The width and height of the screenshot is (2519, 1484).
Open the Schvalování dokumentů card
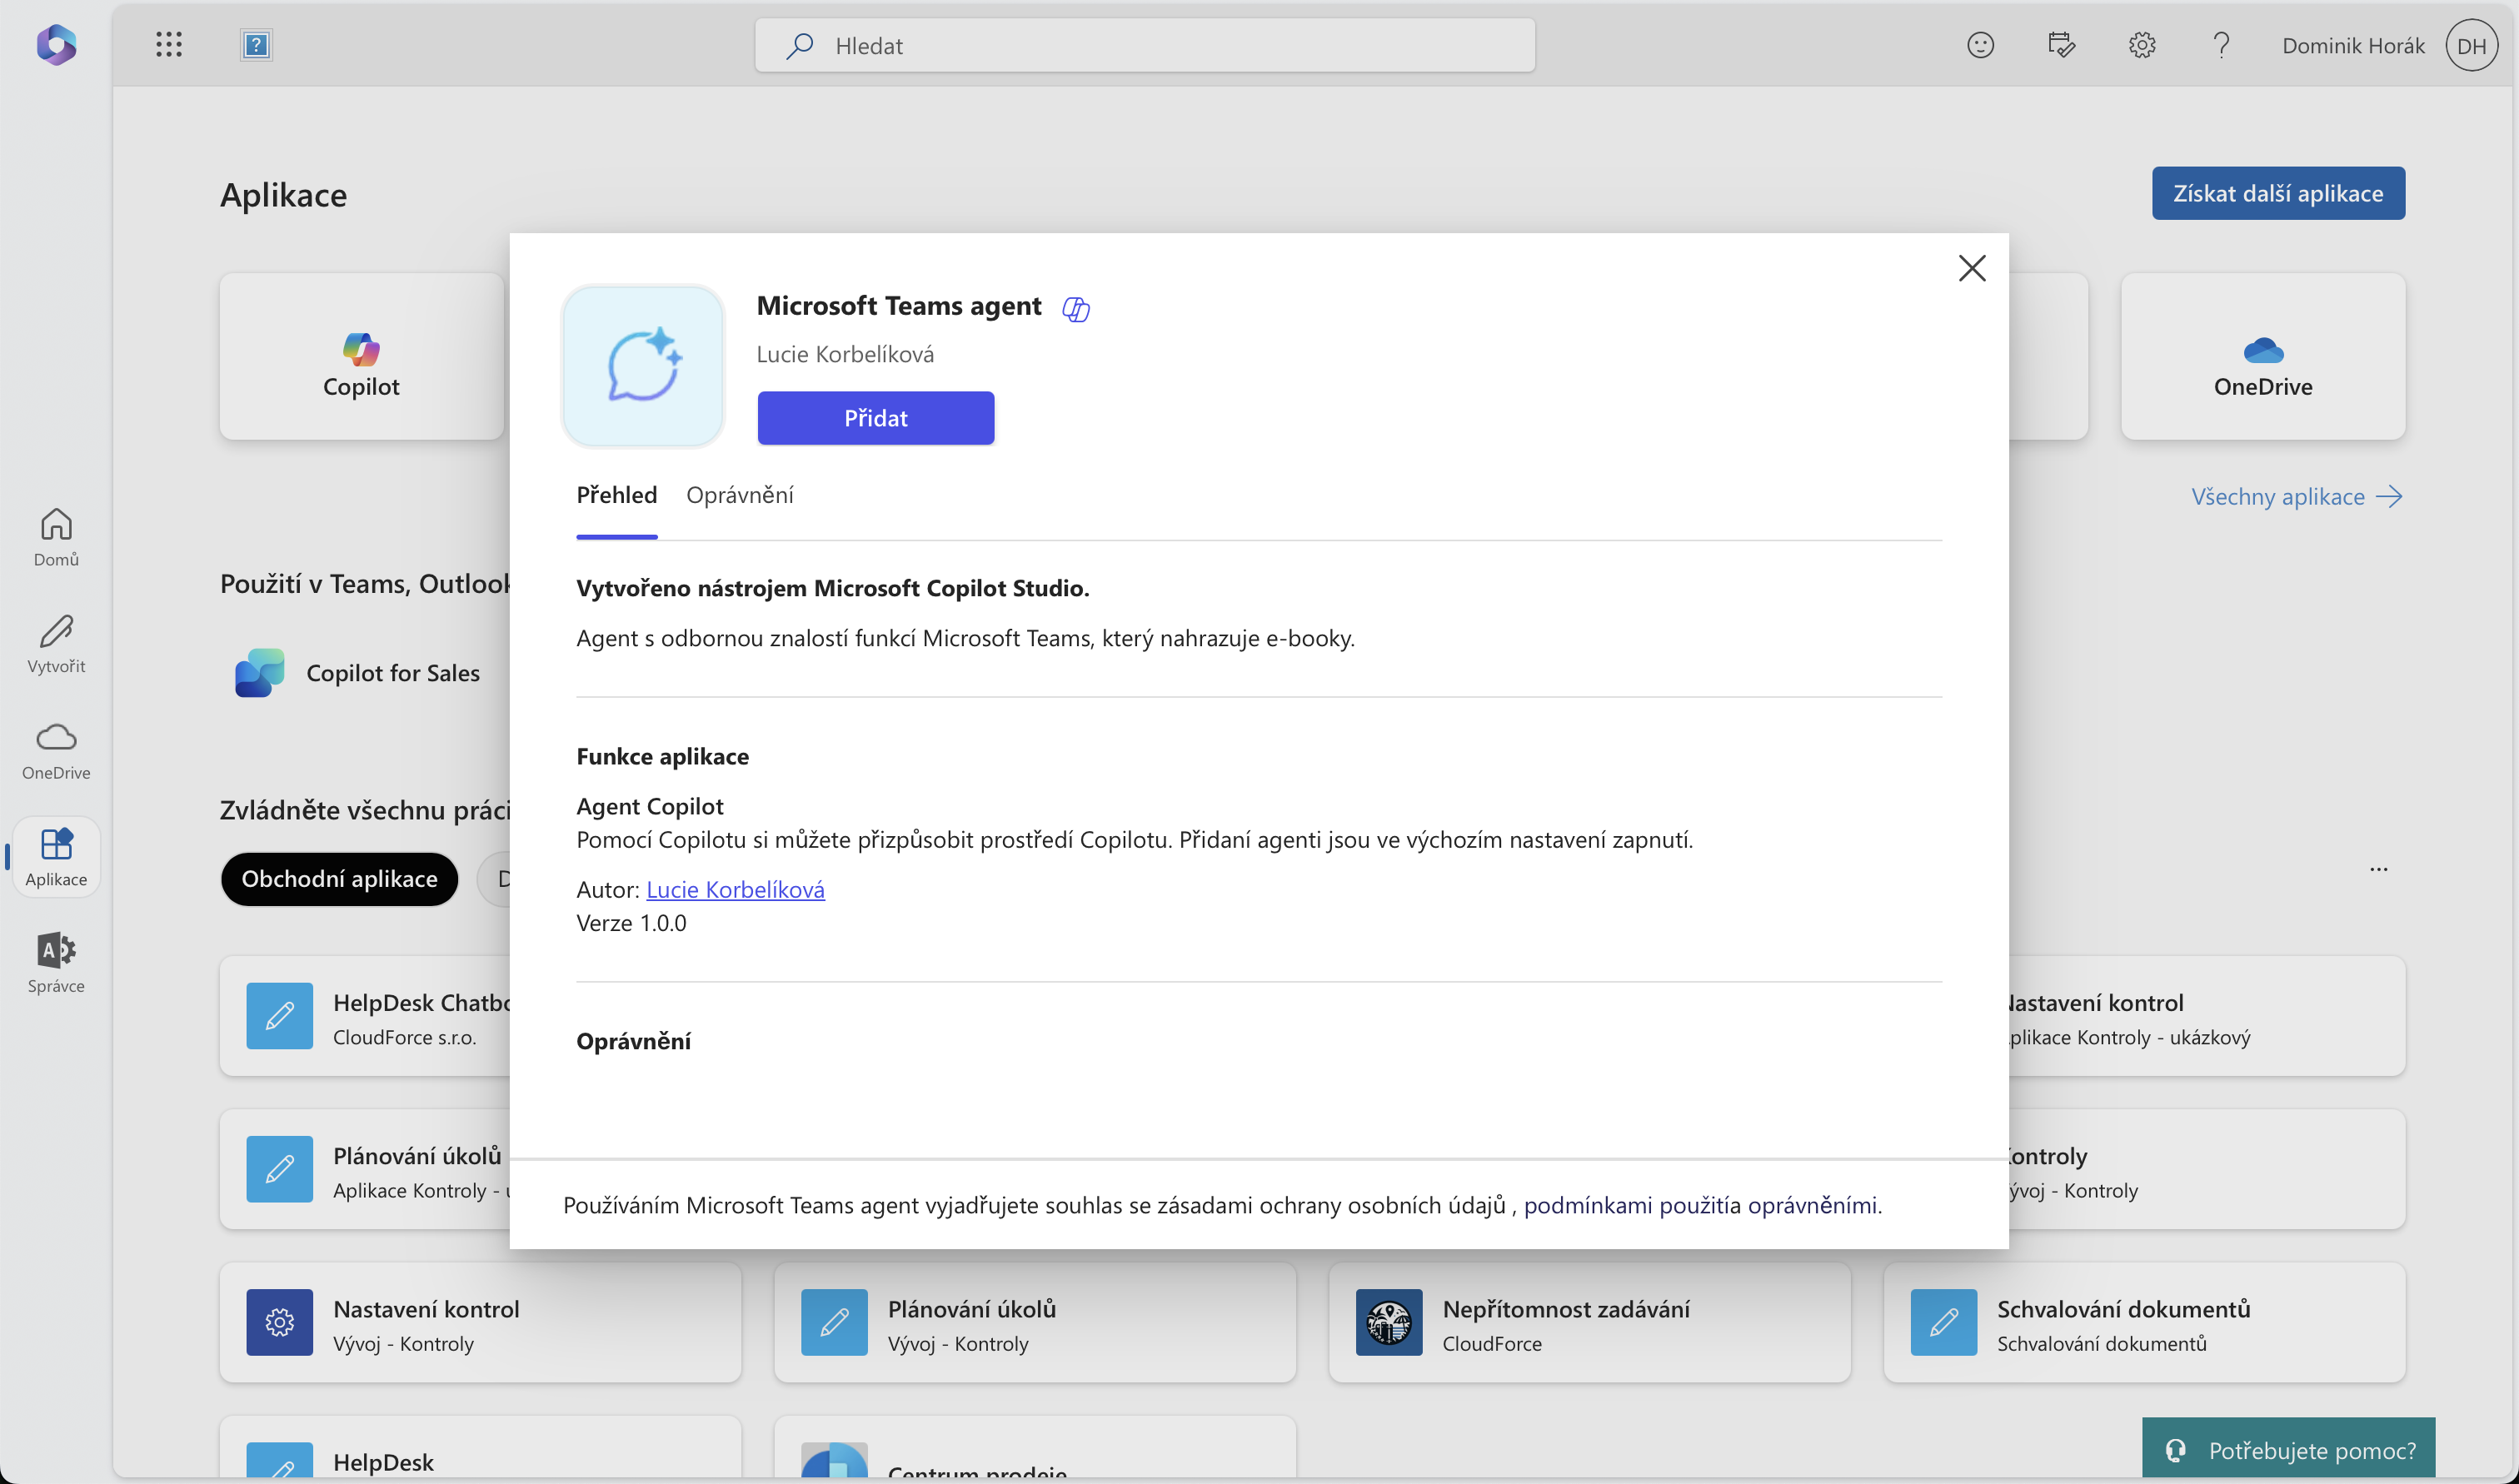pos(2144,1322)
